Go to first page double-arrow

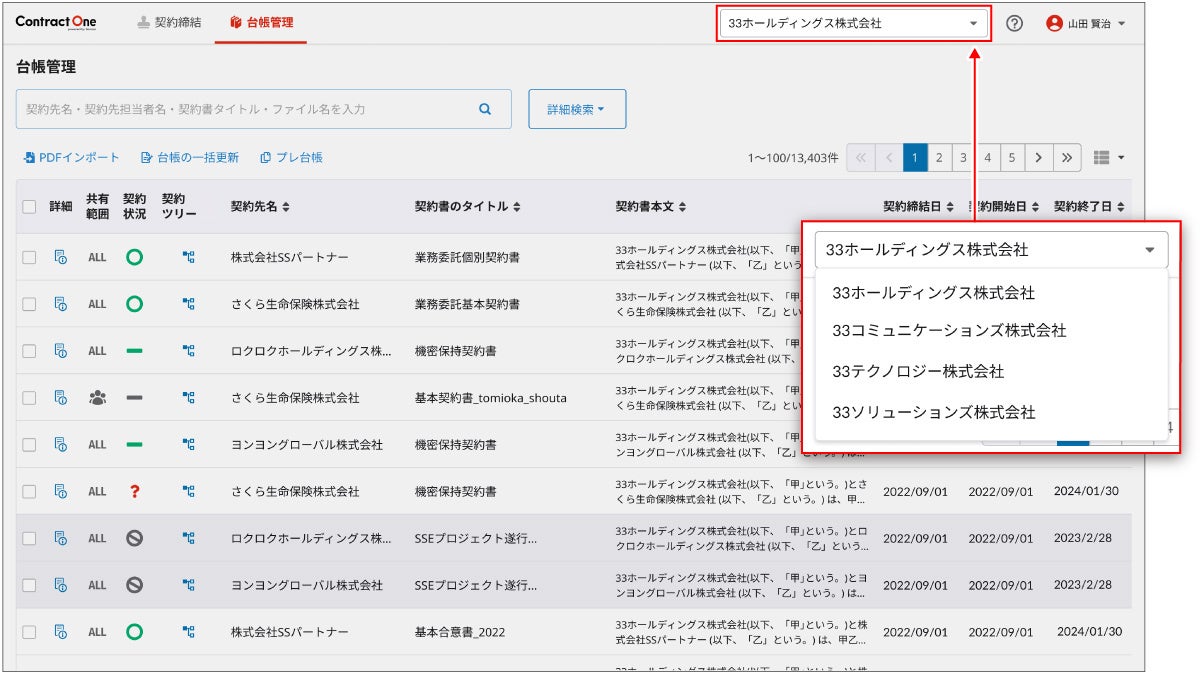tap(861, 158)
